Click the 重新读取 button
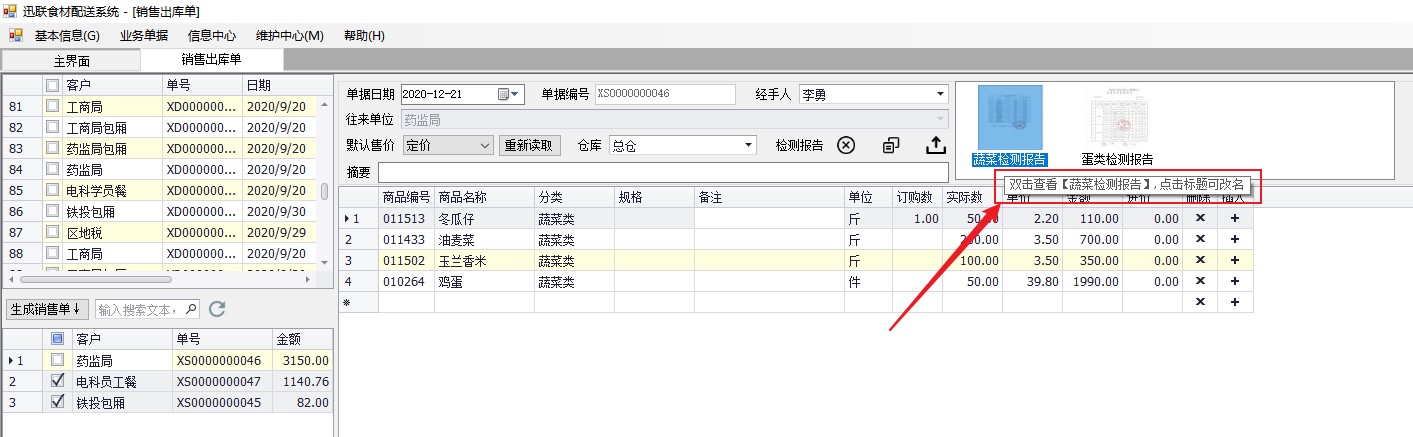Screen dimensions: 1413x437 (529, 145)
